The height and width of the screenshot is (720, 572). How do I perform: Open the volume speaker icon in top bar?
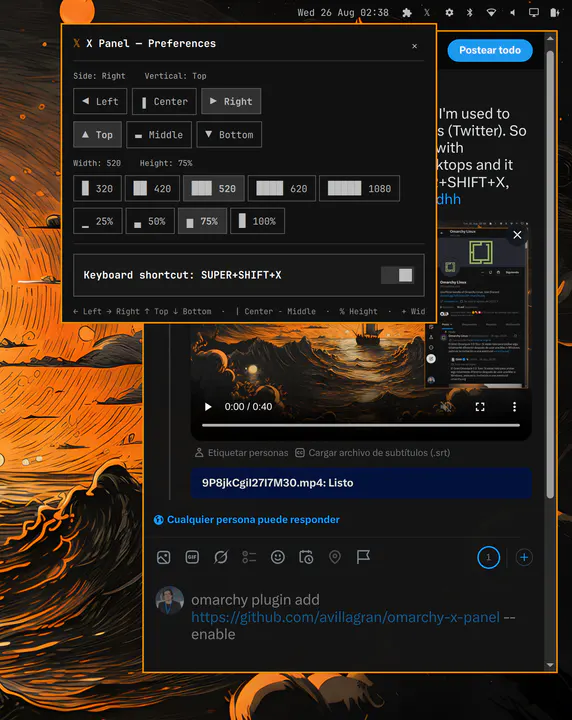[x=512, y=13]
